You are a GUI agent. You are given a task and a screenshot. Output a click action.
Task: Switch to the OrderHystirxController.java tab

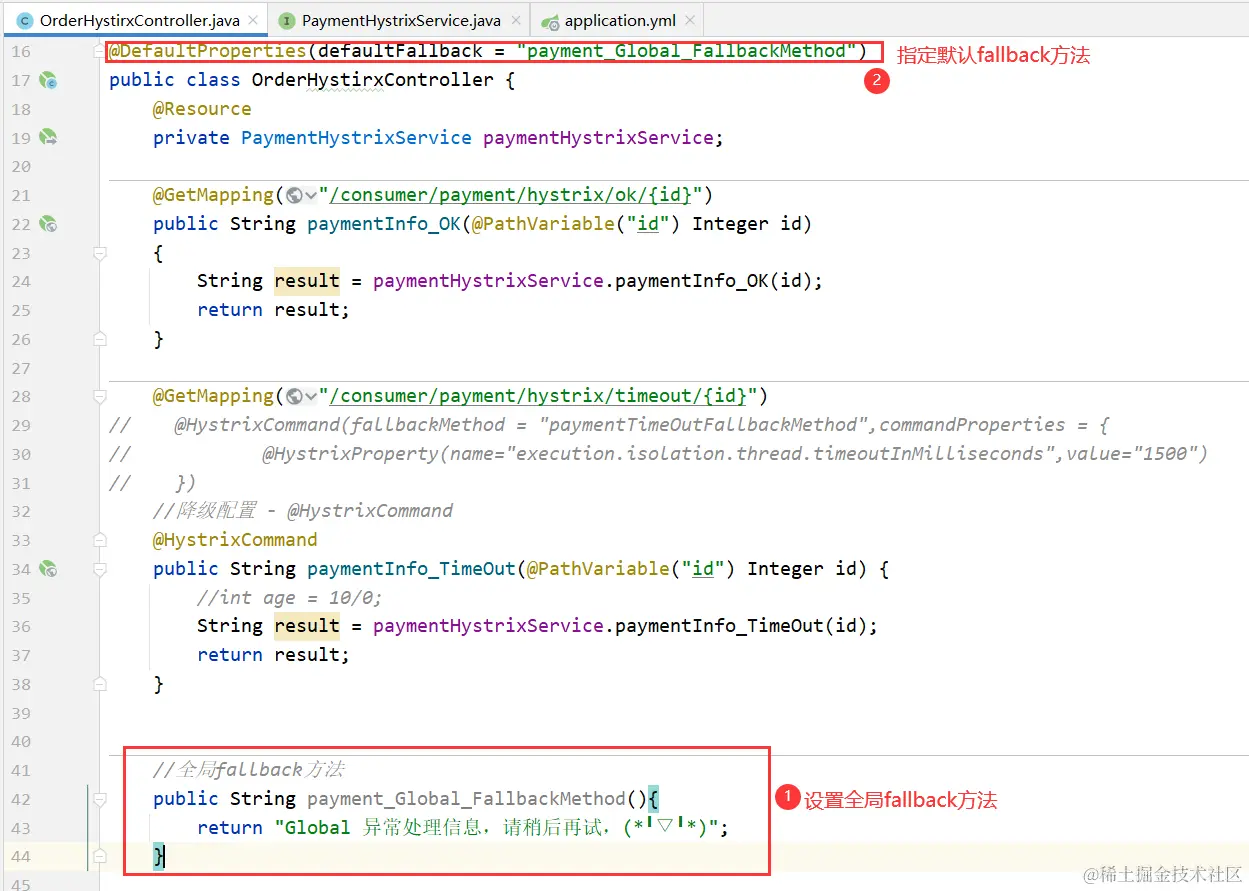click(x=136, y=20)
